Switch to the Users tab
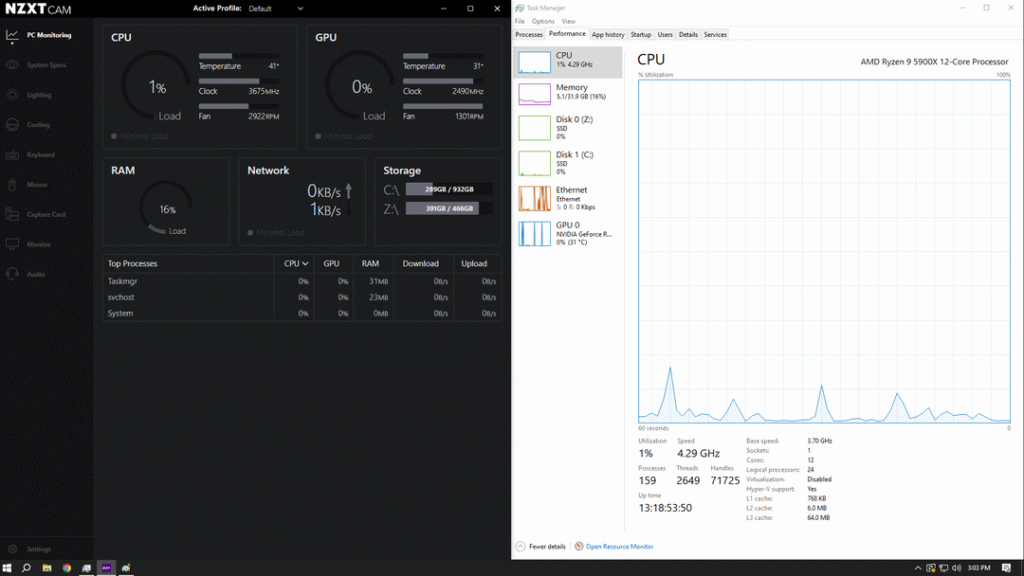 coord(665,35)
